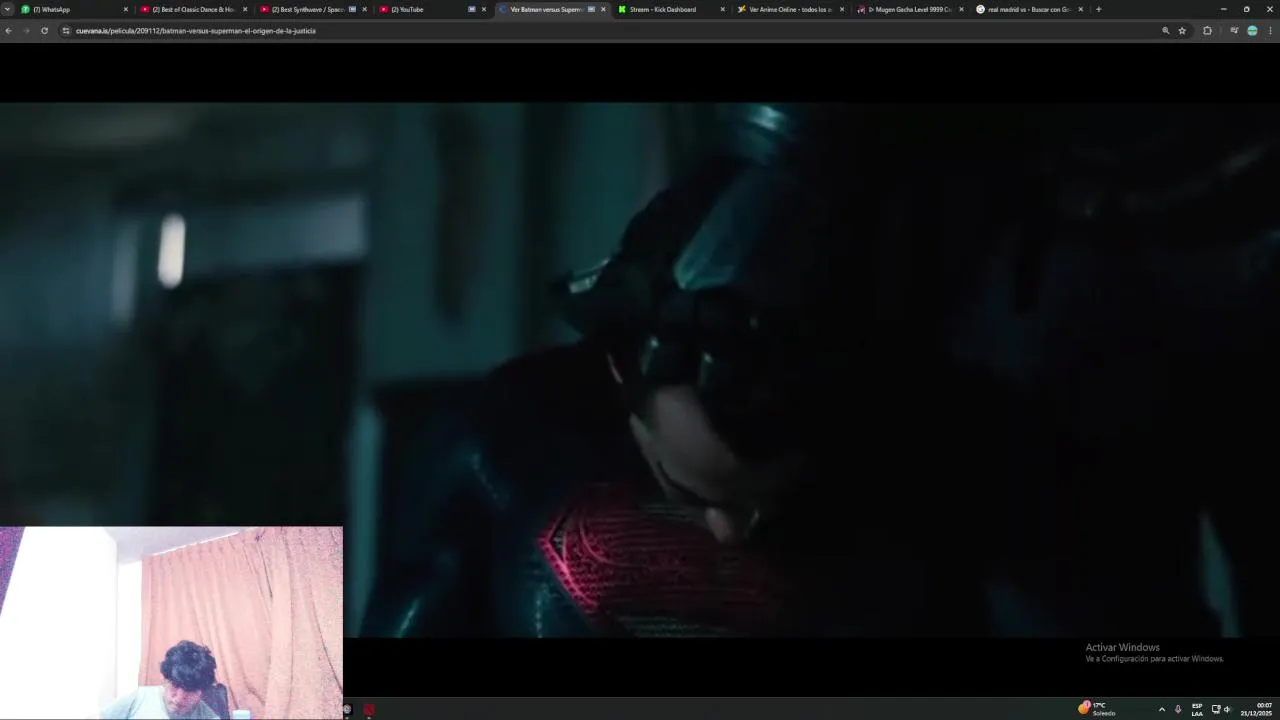Open site information icon in address bar
This screenshot has height=720, width=1280.
(x=66, y=31)
